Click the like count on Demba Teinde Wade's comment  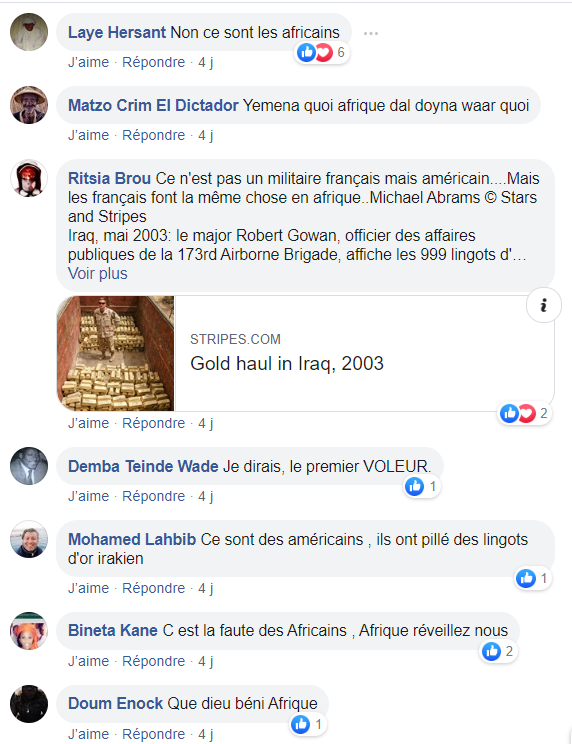(422, 486)
